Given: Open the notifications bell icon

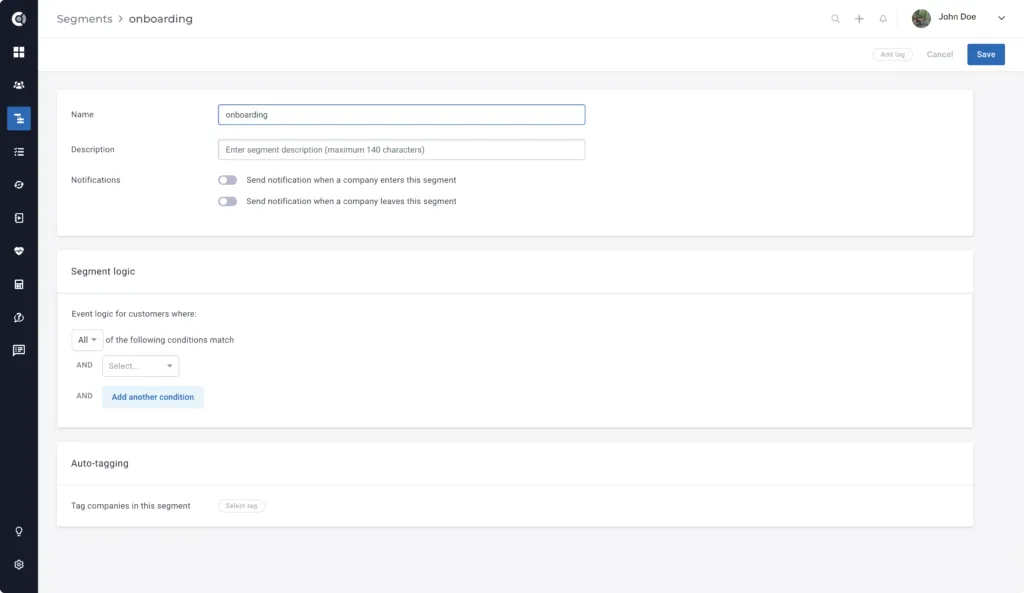Looking at the screenshot, I should click(x=883, y=19).
